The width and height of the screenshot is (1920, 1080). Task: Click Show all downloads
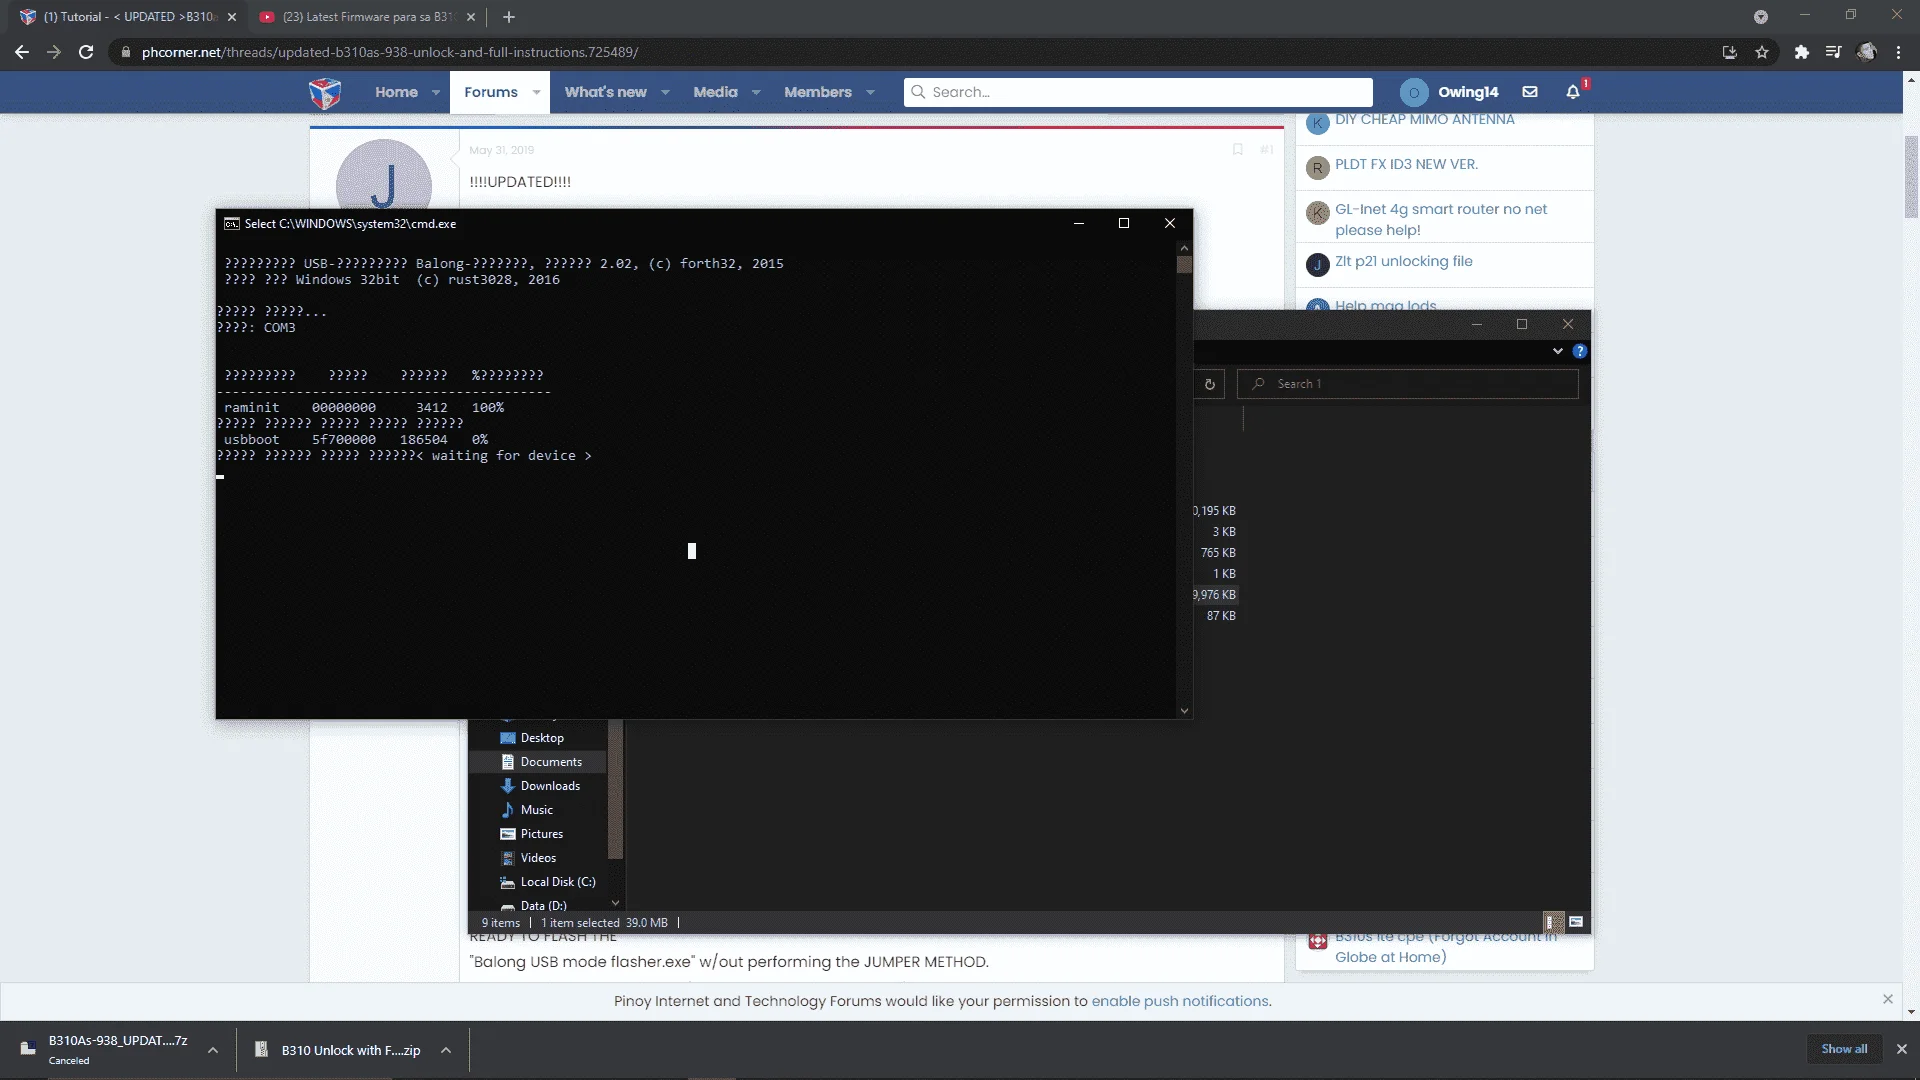1844,1049
